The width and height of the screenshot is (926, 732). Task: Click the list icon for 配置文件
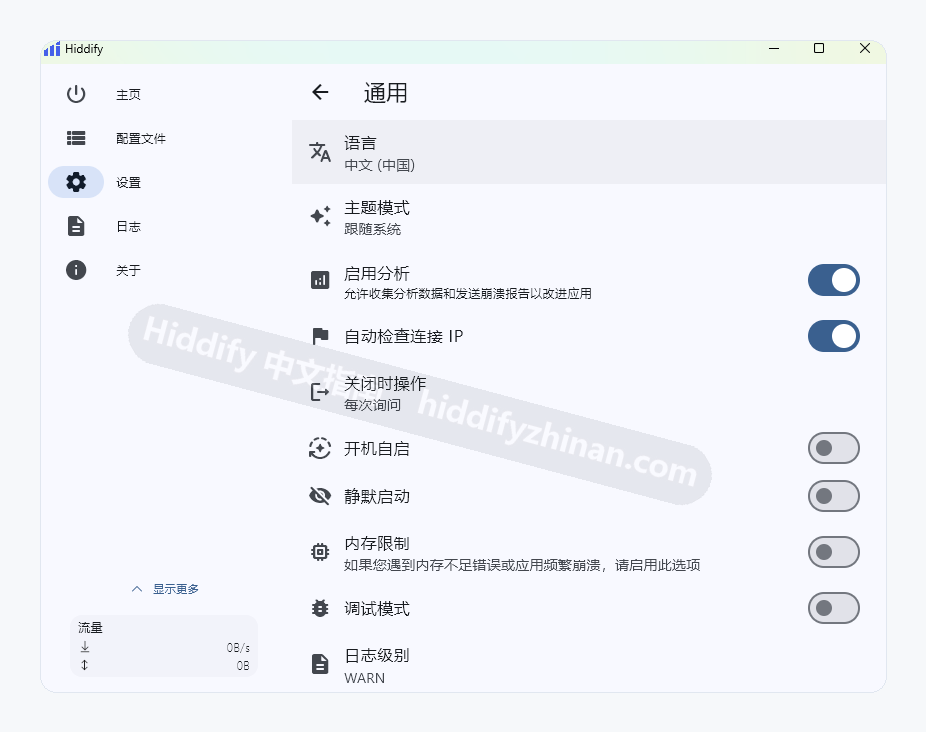[x=76, y=138]
